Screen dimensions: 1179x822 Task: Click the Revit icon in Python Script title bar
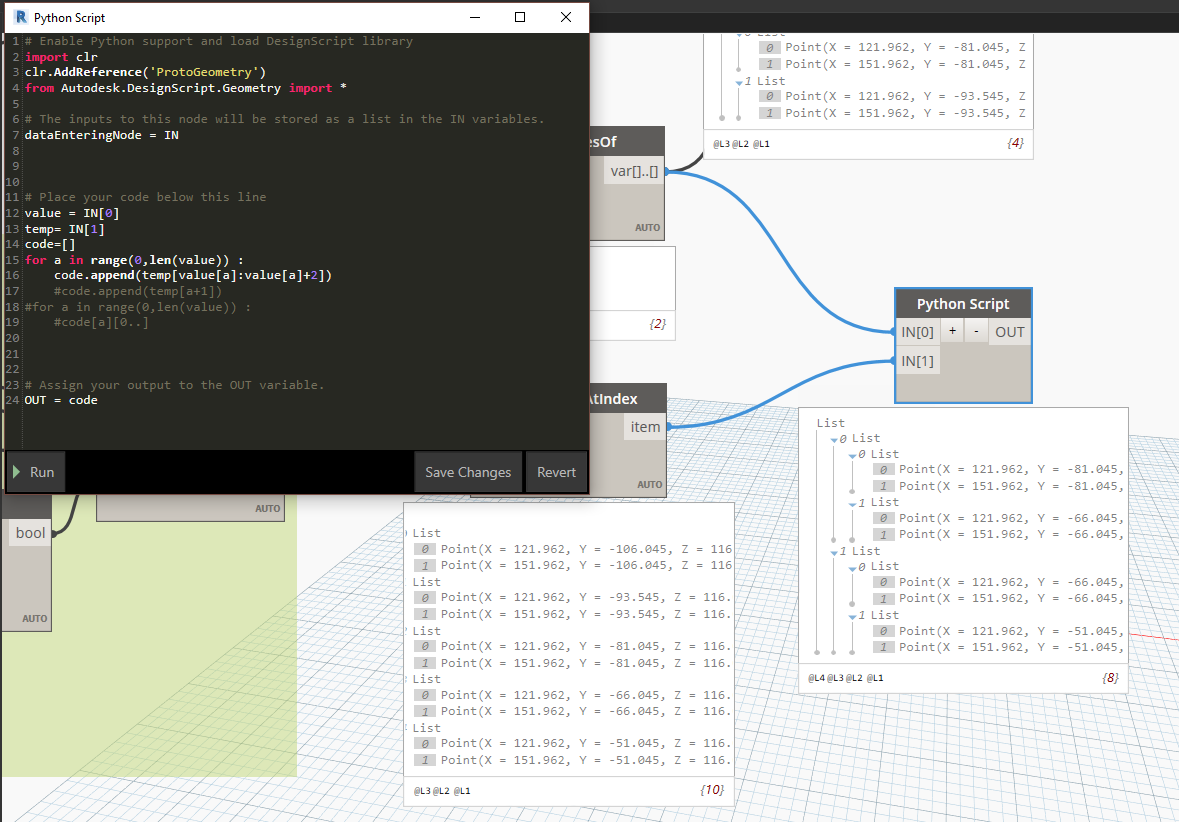[x=20, y=17]
